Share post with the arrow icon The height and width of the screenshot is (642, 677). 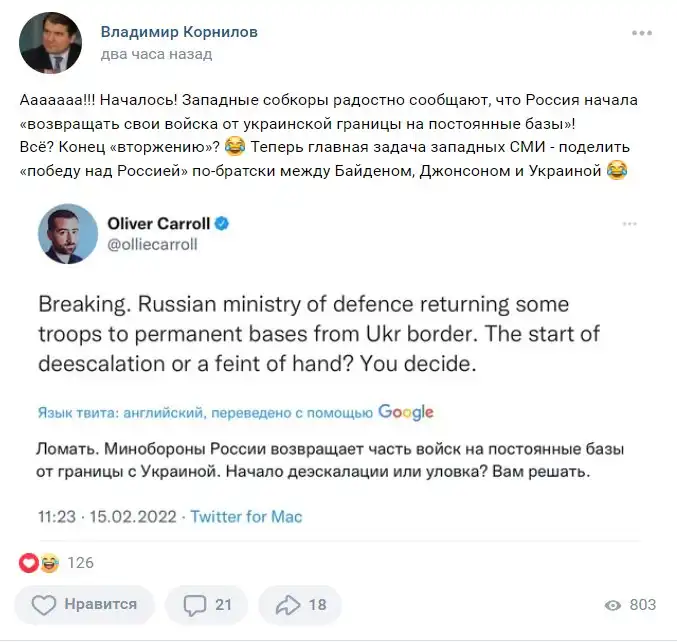(x=288, y=605)
